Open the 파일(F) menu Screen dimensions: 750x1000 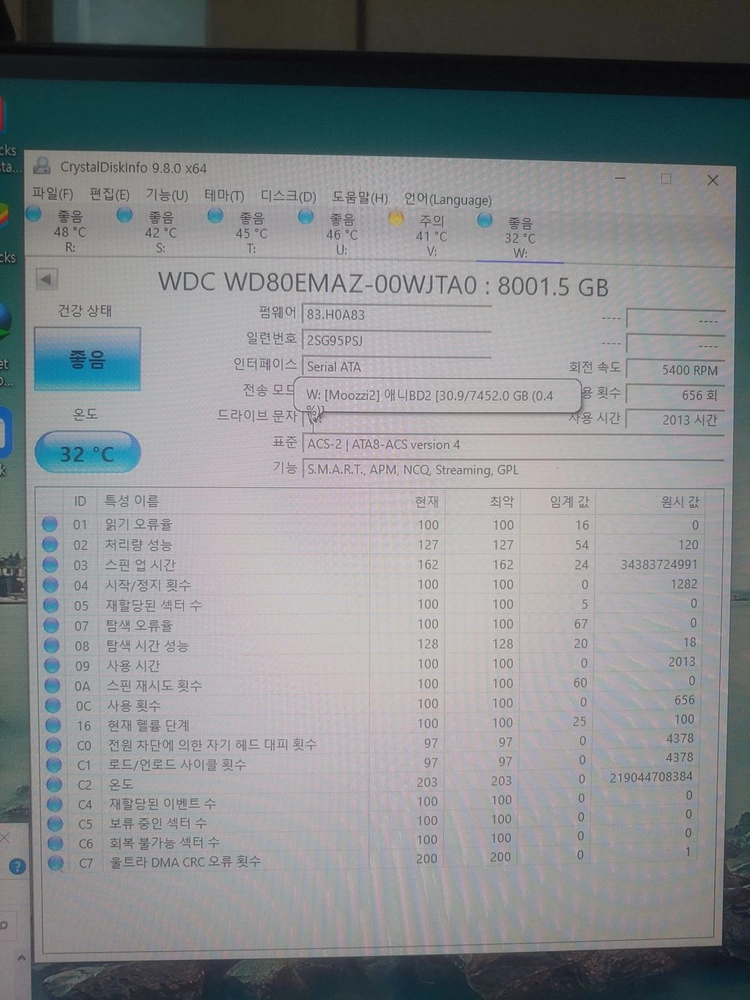(52, 193)
